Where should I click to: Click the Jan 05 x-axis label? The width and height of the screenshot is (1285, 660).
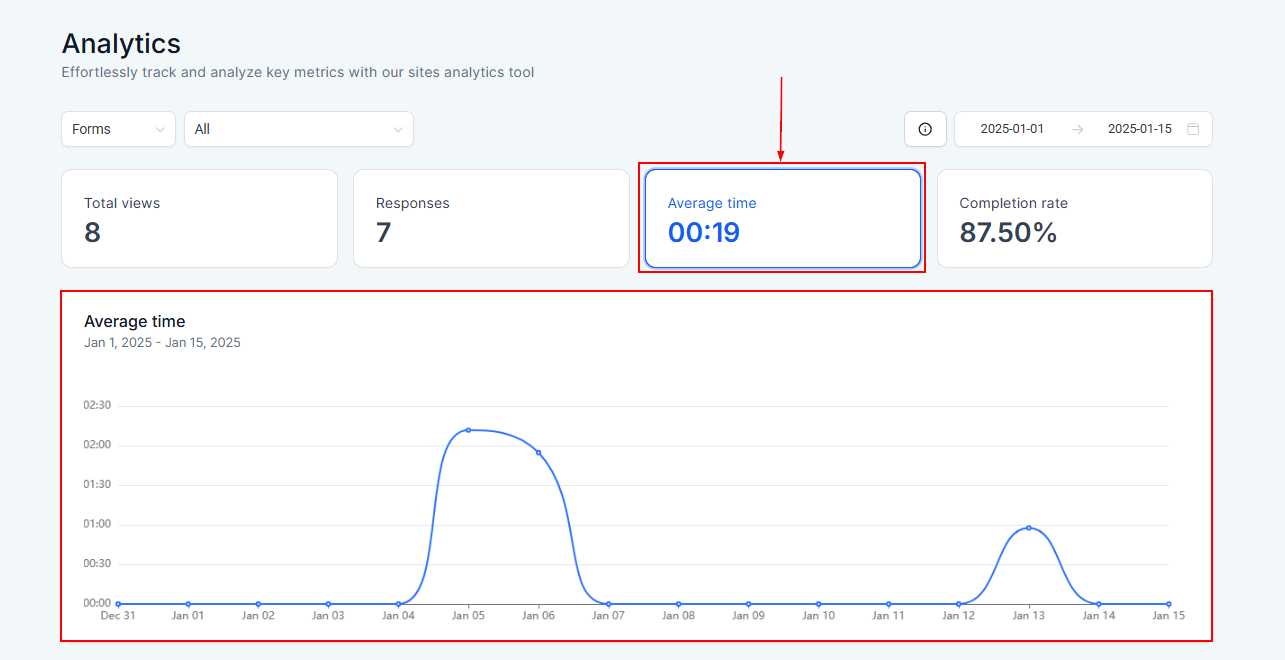tap(468, 616)
